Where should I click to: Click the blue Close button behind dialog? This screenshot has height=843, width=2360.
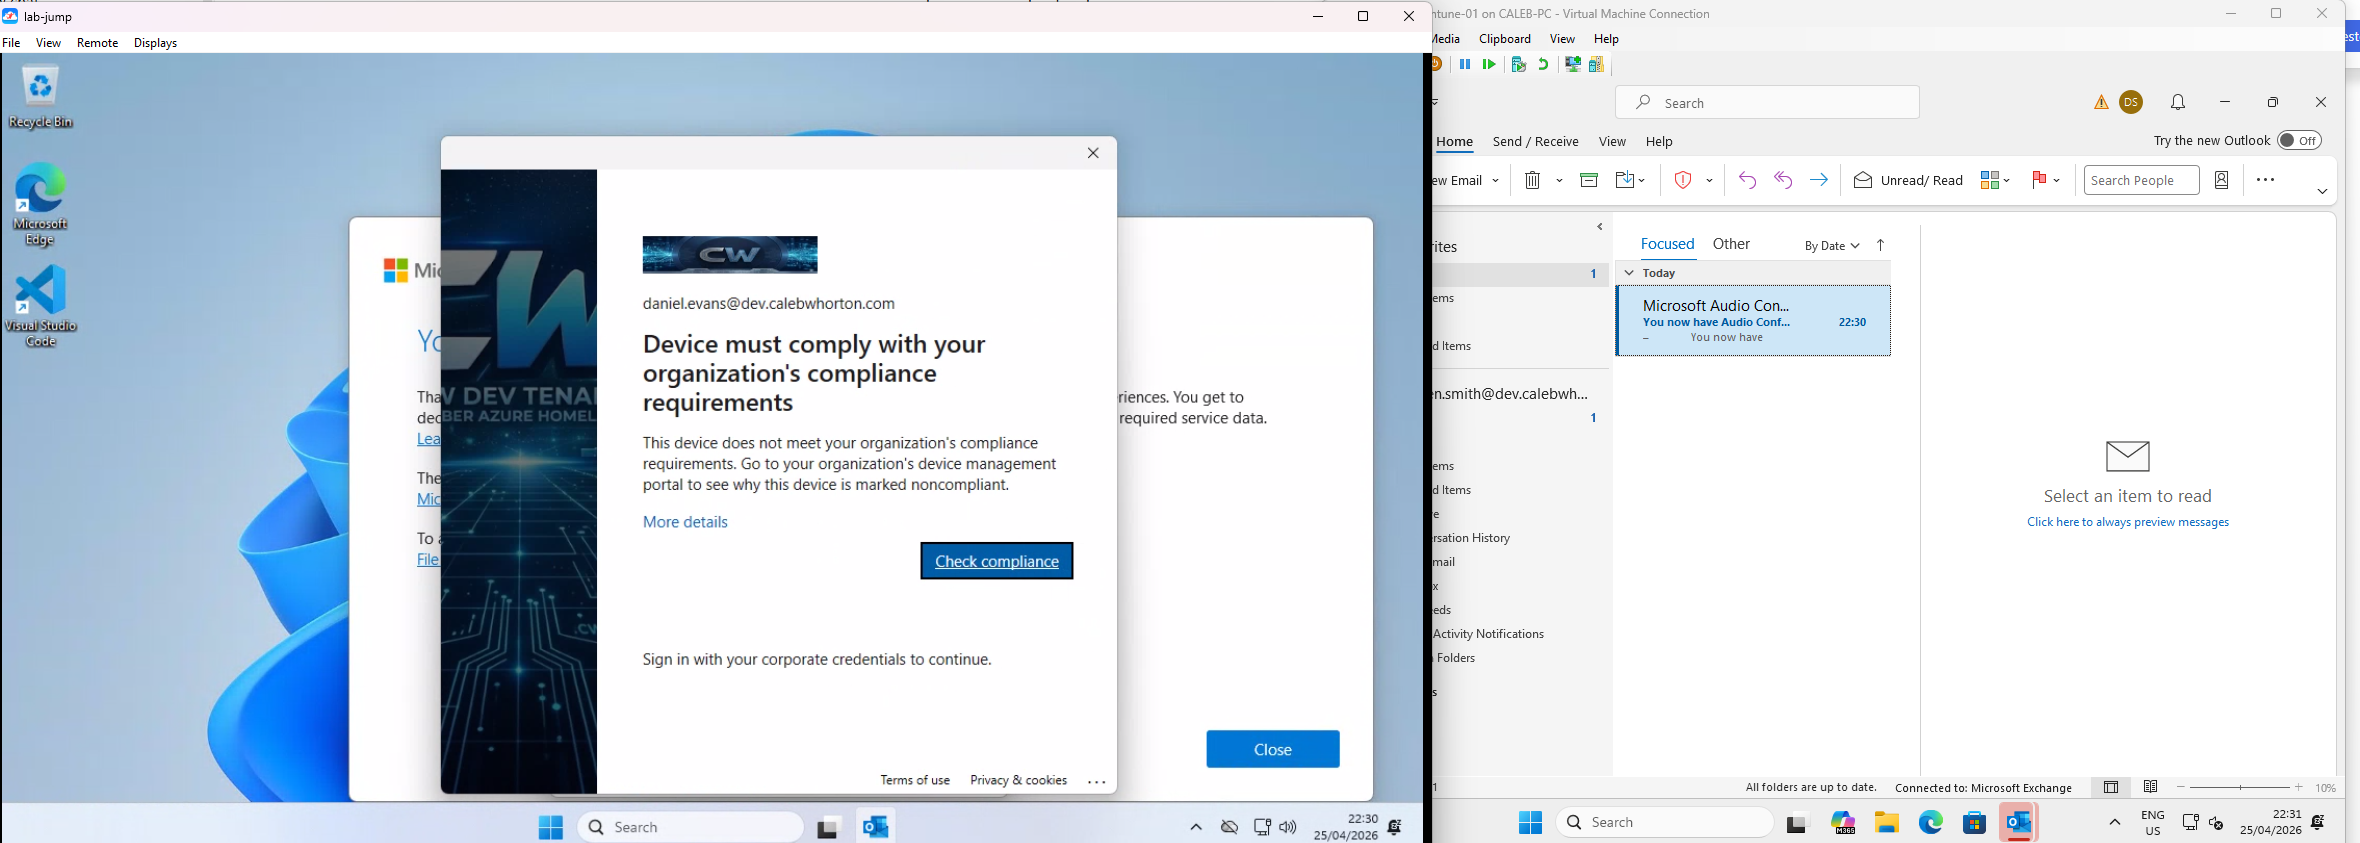click(1273, 749)
